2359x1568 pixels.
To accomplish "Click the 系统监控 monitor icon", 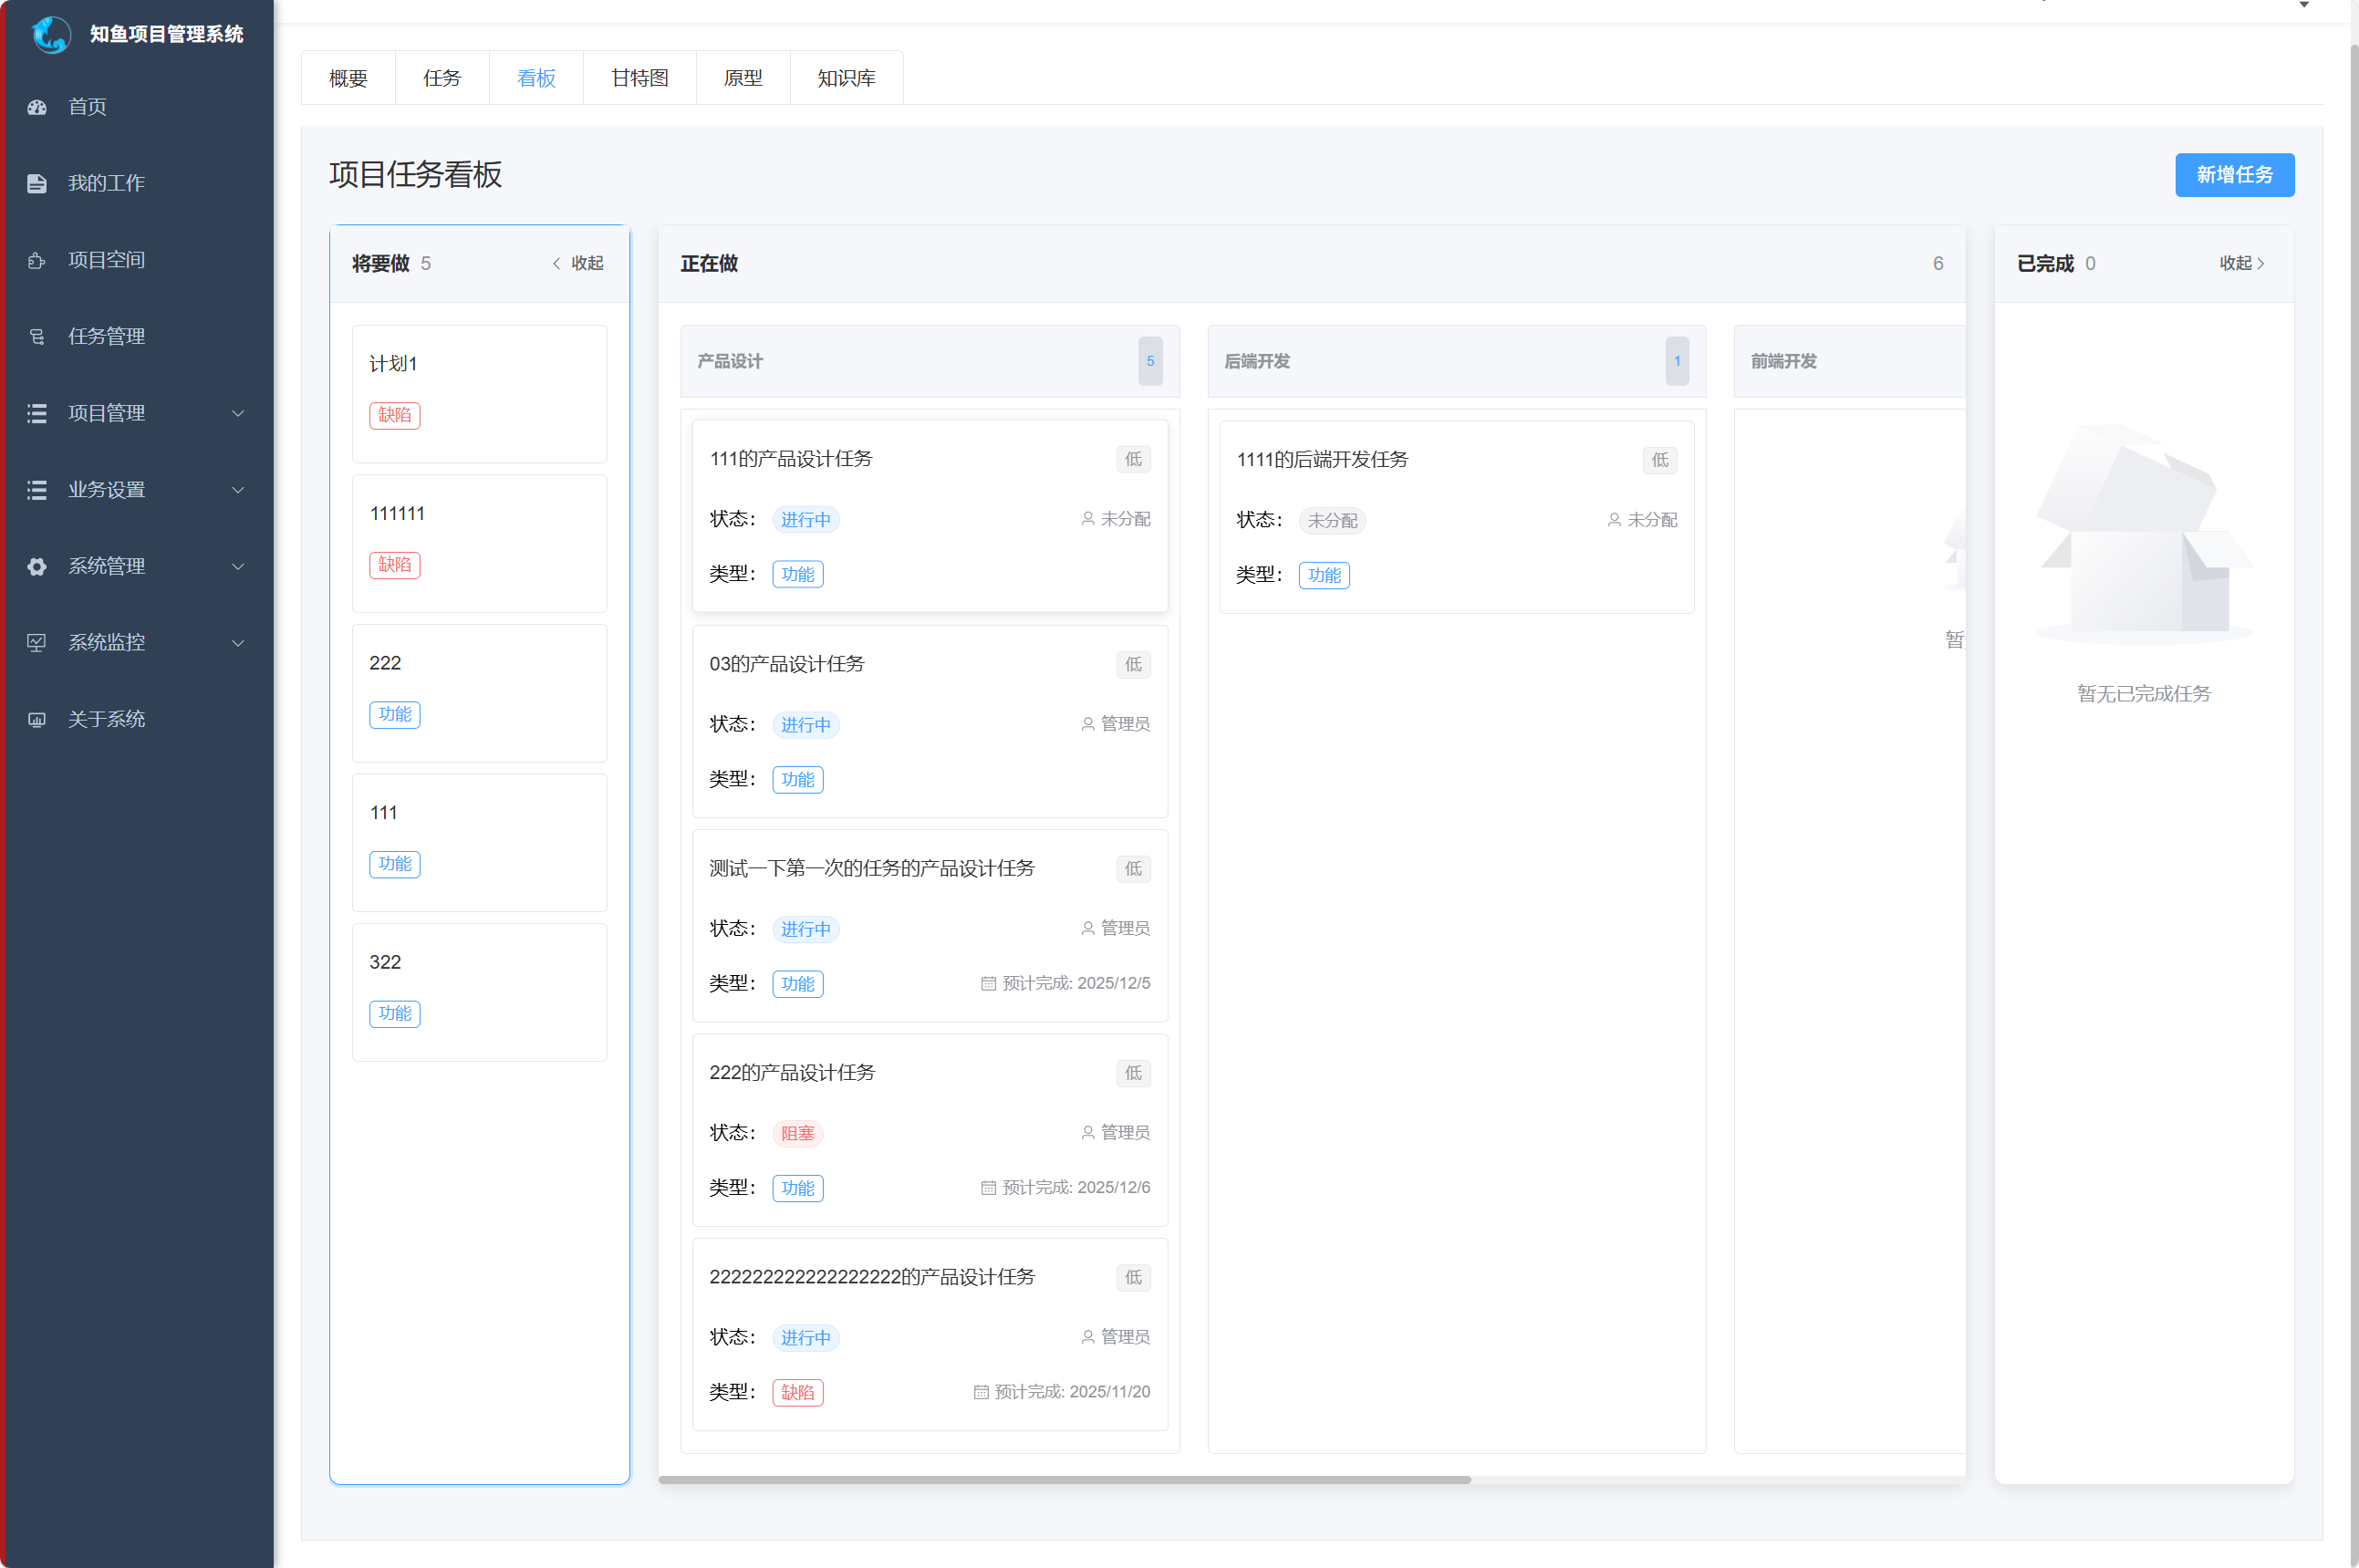I will (x=37, y=643).
